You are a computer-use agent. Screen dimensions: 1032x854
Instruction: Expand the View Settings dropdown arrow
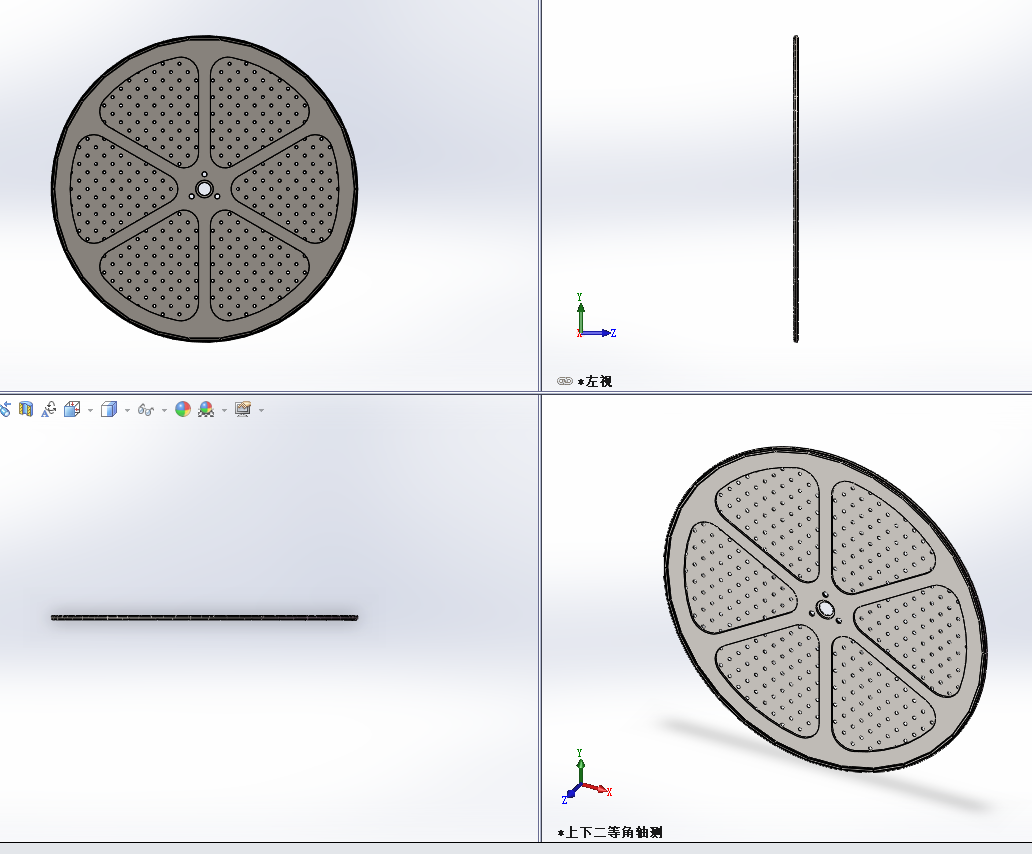tap(261, 410)
